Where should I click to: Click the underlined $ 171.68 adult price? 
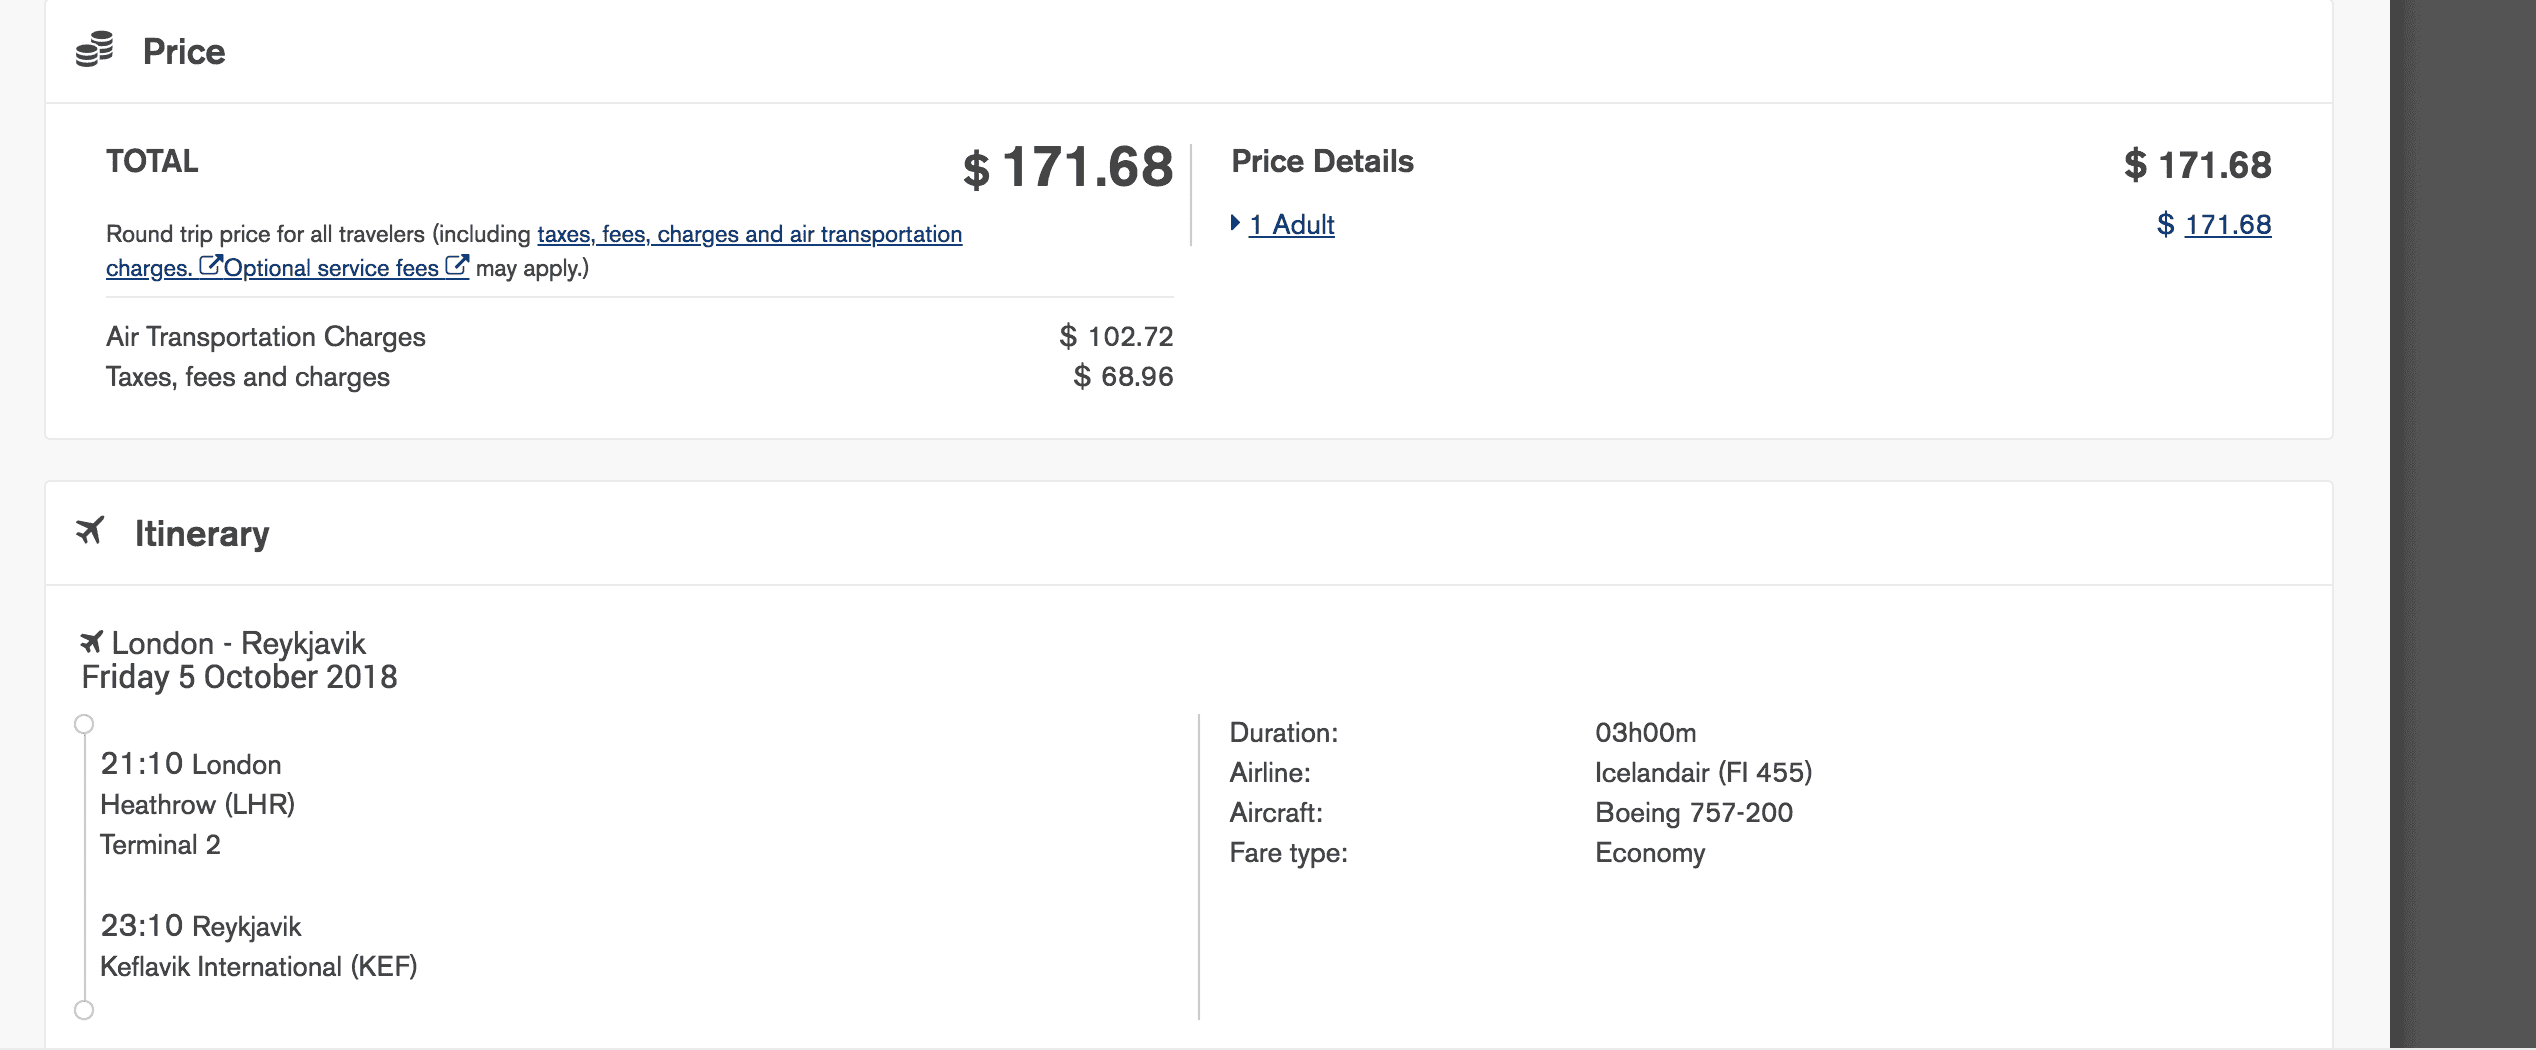click(2227, 225)
